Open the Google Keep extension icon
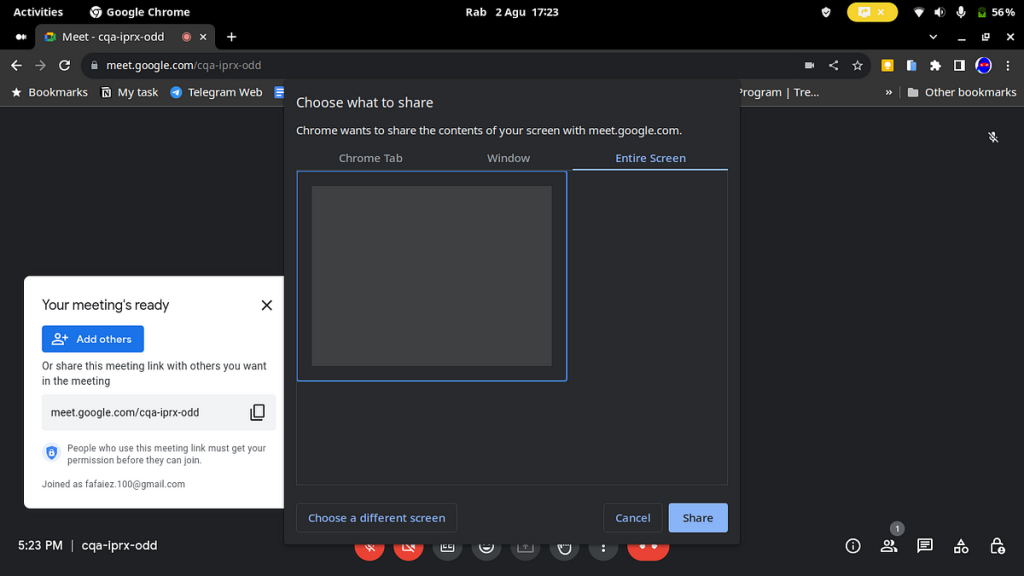1024x576 pixels. click(888, 65)
